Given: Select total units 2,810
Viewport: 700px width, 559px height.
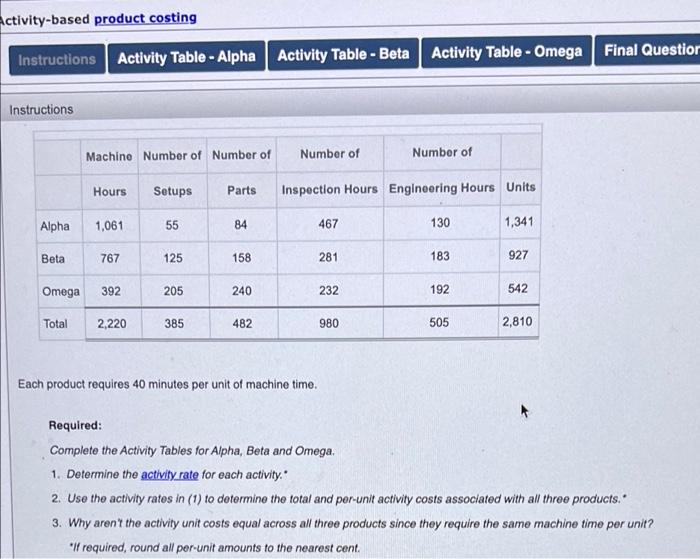Looking at the screenshot, I should [517, 321].
